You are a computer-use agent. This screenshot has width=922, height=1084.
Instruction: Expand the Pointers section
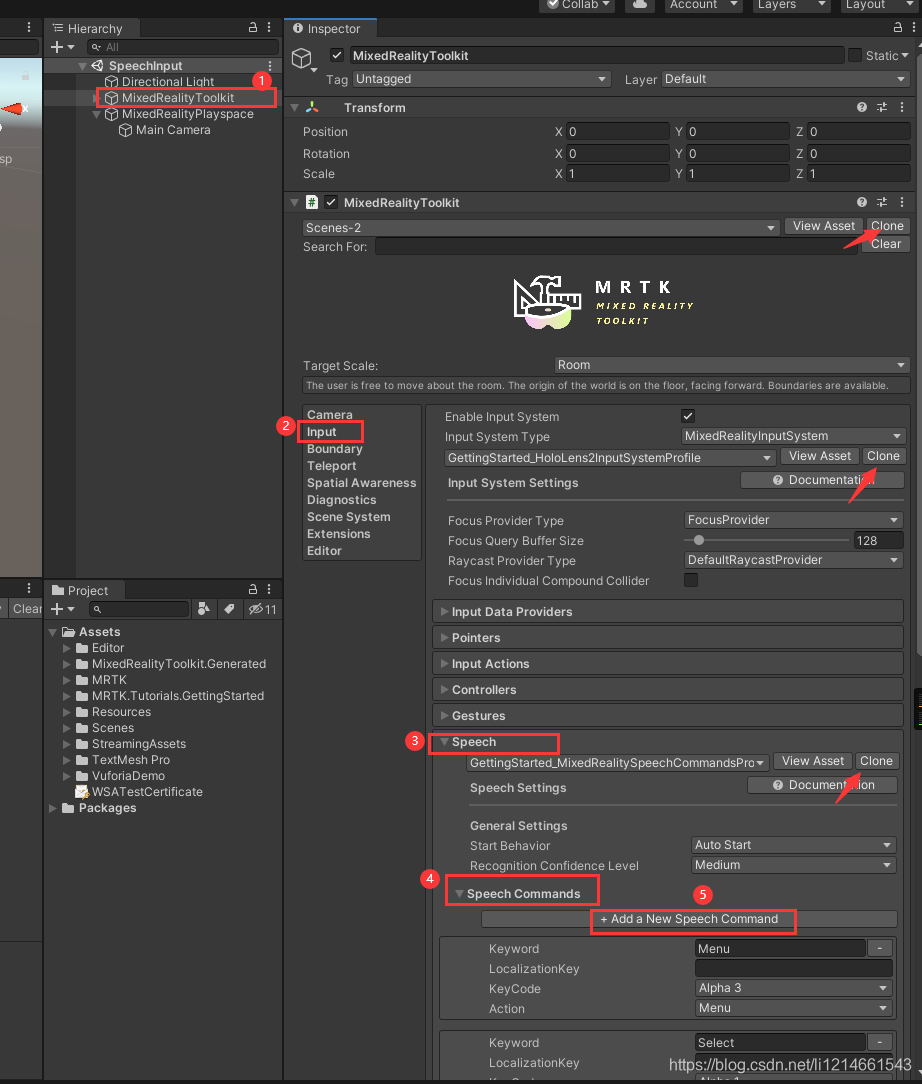[x=668, y=637]
